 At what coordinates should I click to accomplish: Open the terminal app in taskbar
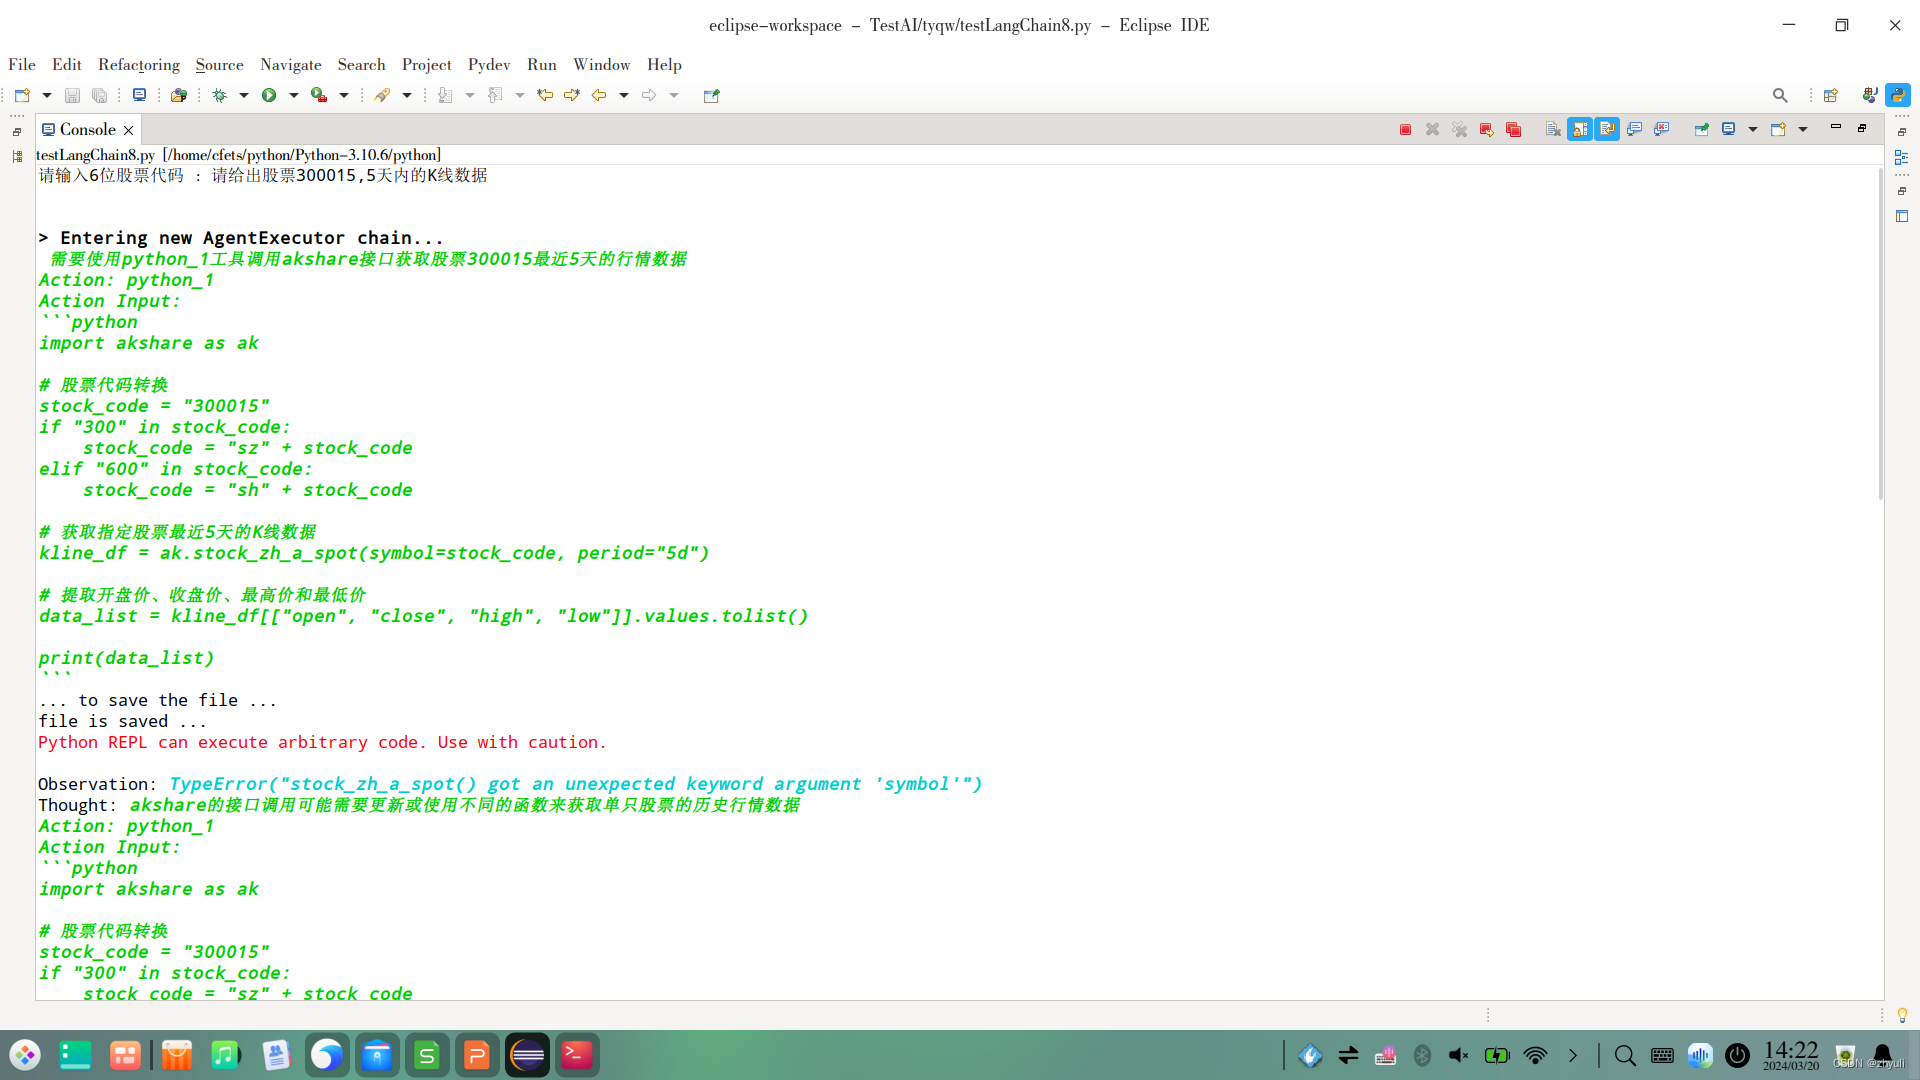577,1055
